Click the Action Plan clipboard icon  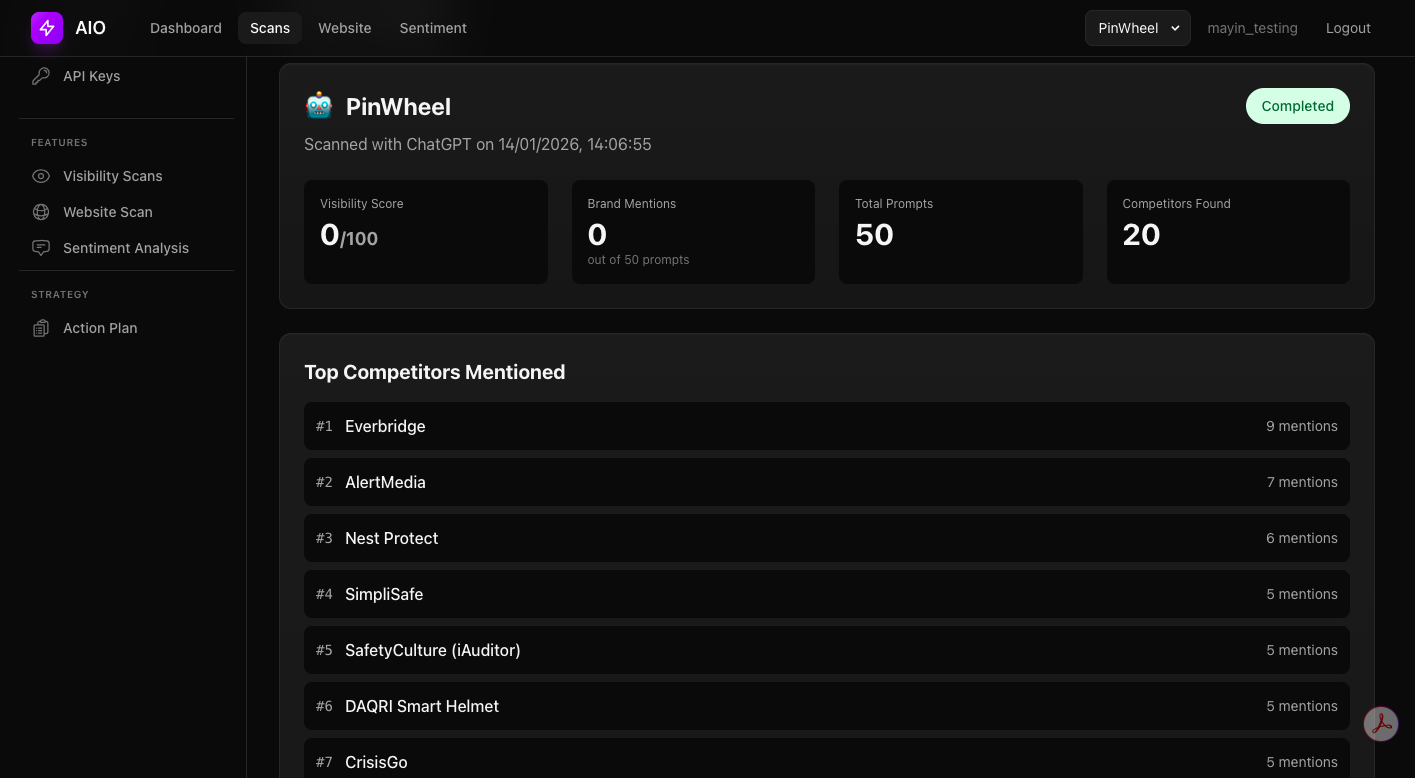[x=40, y=328]
